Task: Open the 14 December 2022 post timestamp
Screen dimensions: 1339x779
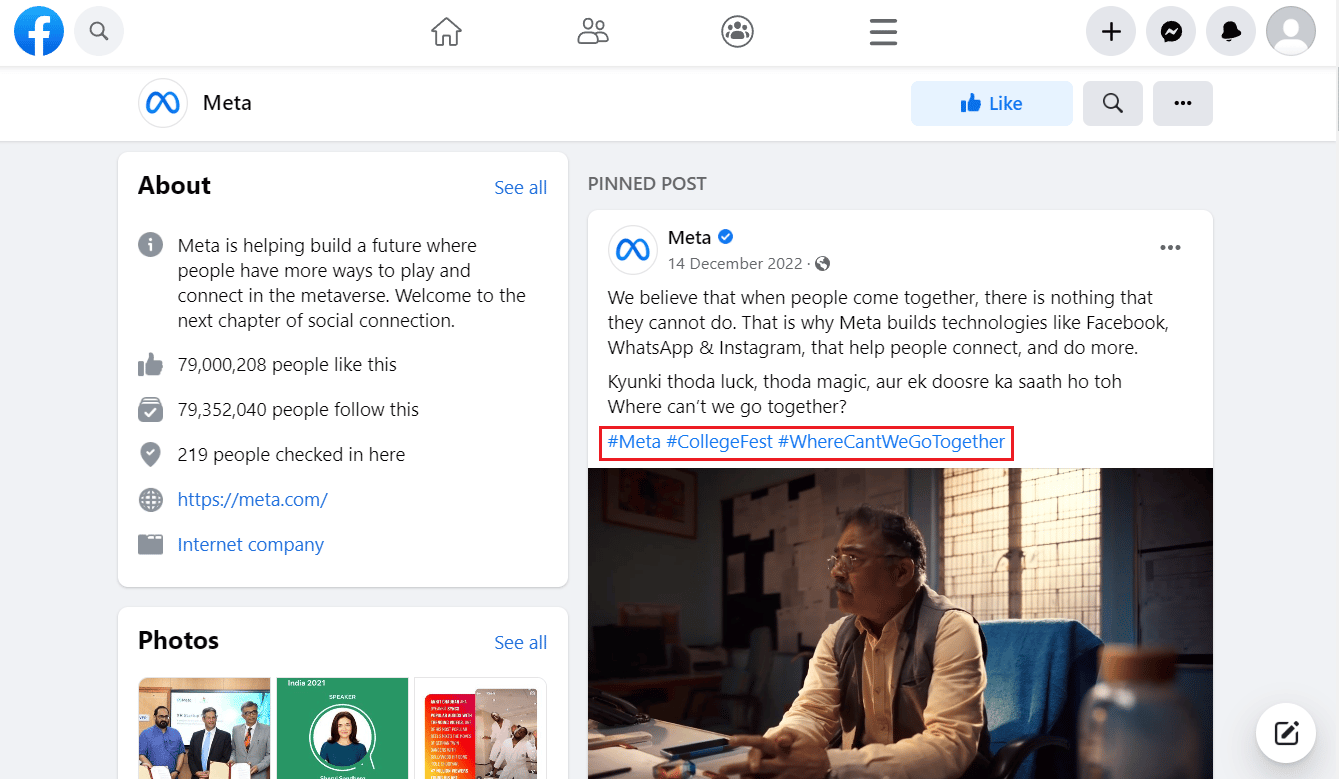Action: point(735,264)
